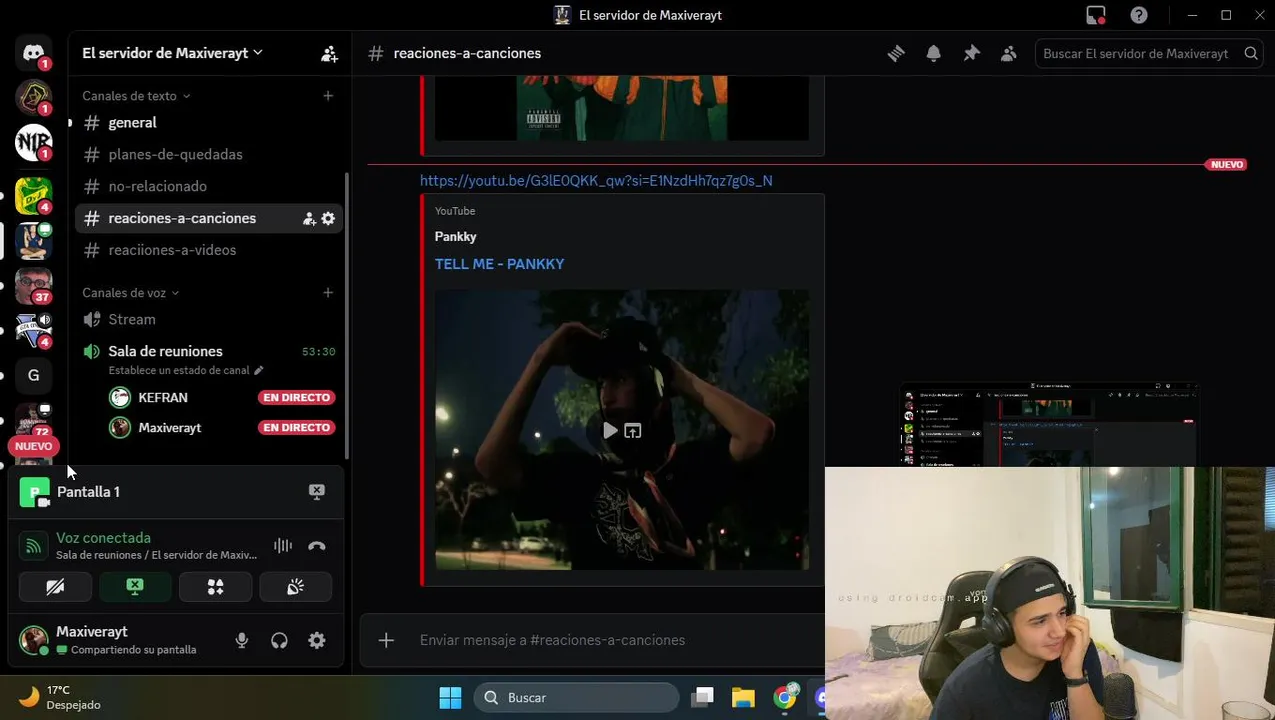Select user Maxiverayt in voice channel
Viewport: 1275px width, 720px height.
tap(169, 428)
